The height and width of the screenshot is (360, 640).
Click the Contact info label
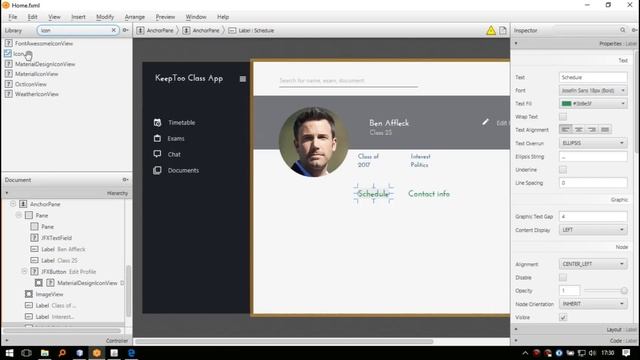click(x=429, y=194)
